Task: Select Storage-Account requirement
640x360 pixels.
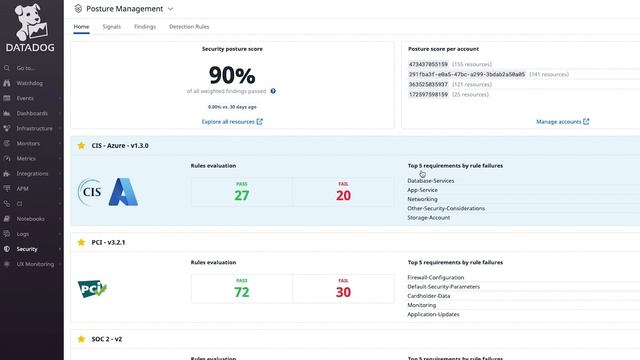Action: (429, 218)
